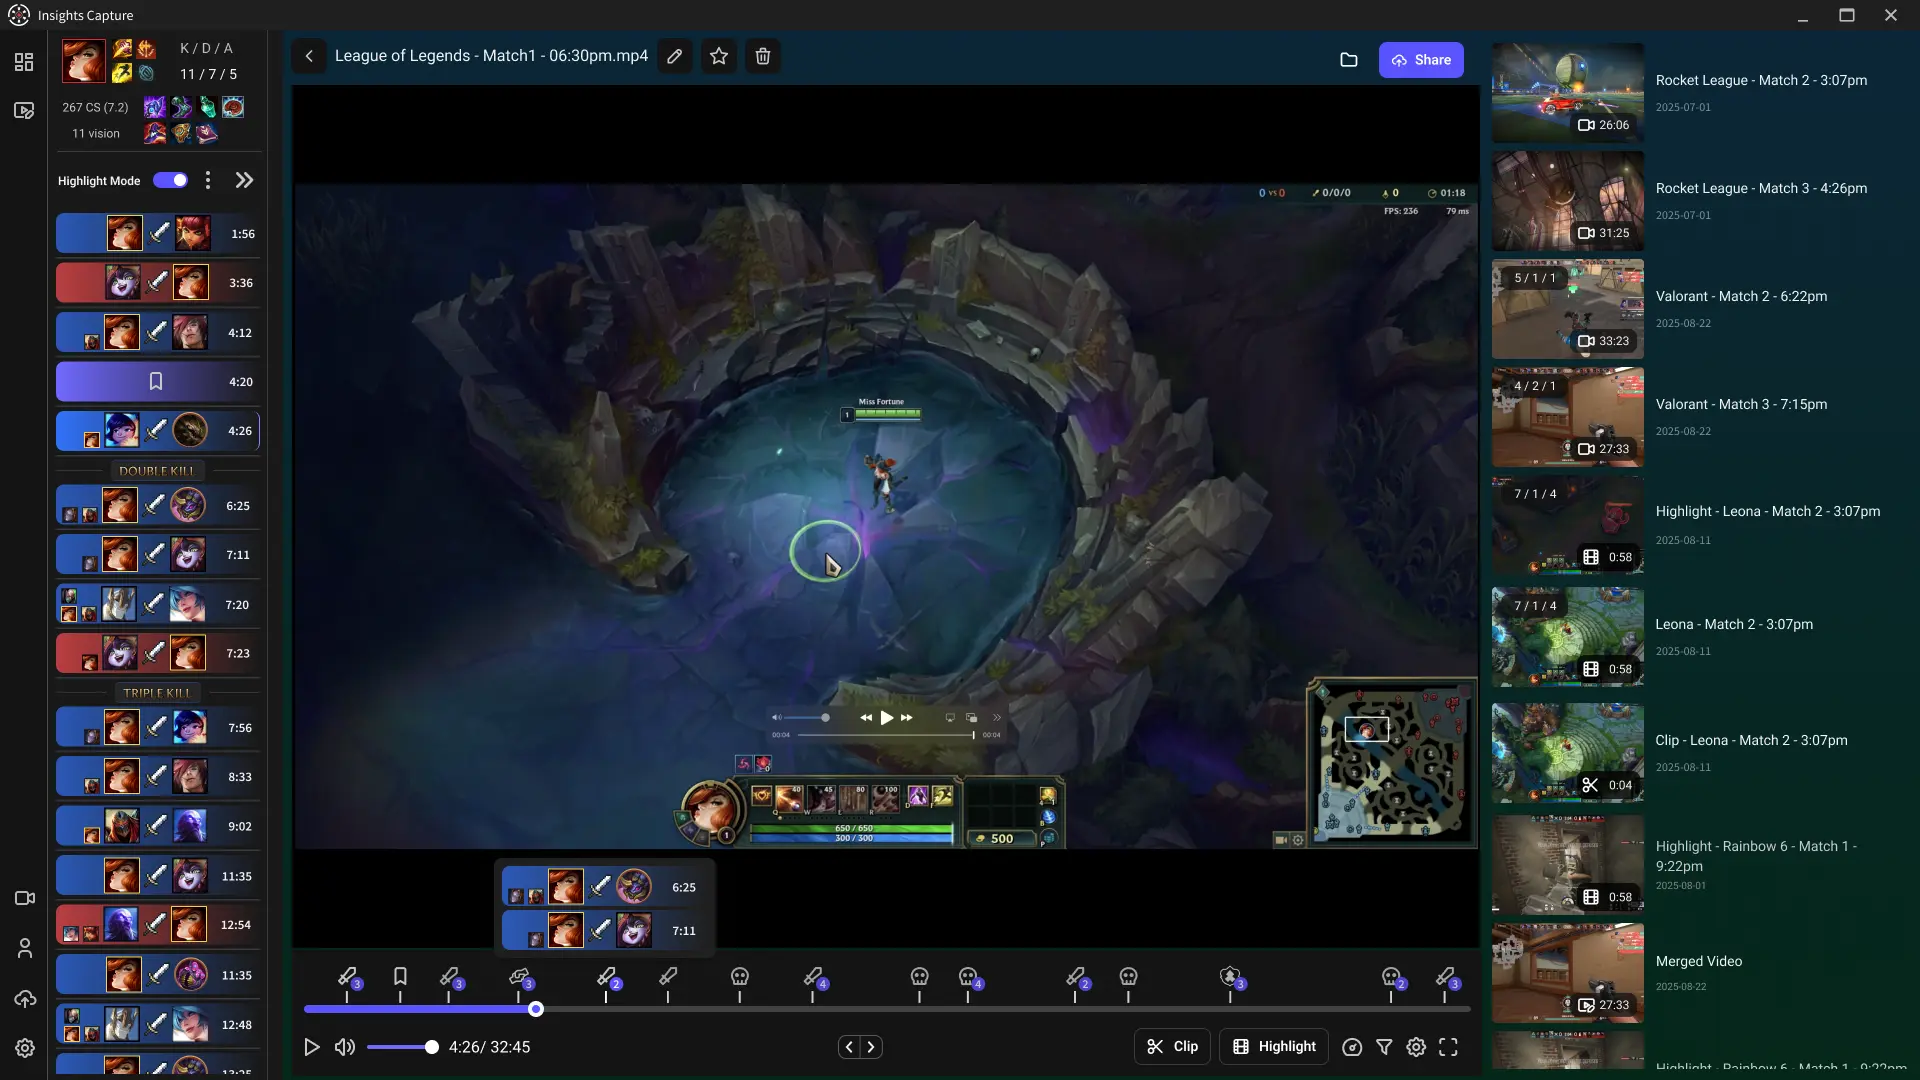1920x1080 pixels.
Task: Favorite the video with star icon
Action: point(719,56)
